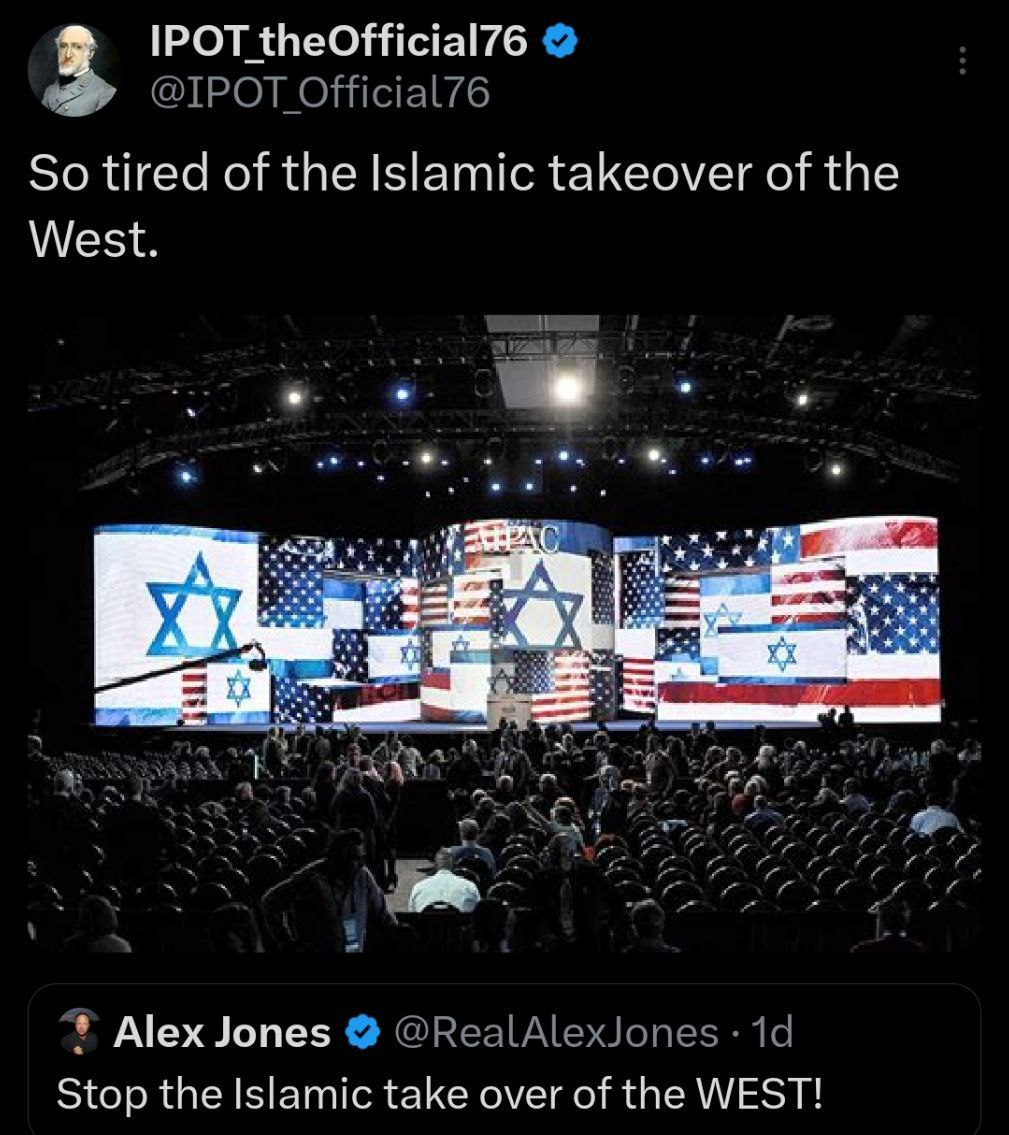The height and width of the screenshot is (1135, 1009).
Task: Click the 1d timestamp on the quoted post
Action: (x=770, y=1032)
